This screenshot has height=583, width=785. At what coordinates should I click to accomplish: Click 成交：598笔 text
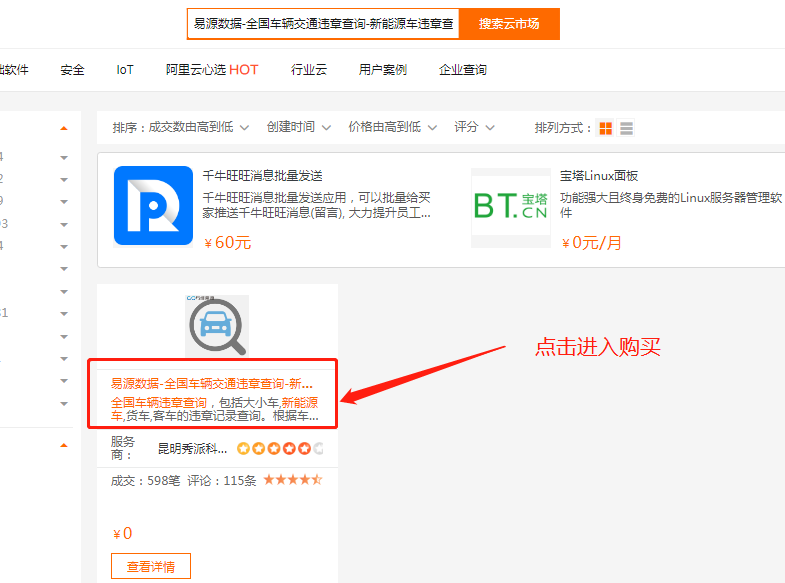point(145,481)
